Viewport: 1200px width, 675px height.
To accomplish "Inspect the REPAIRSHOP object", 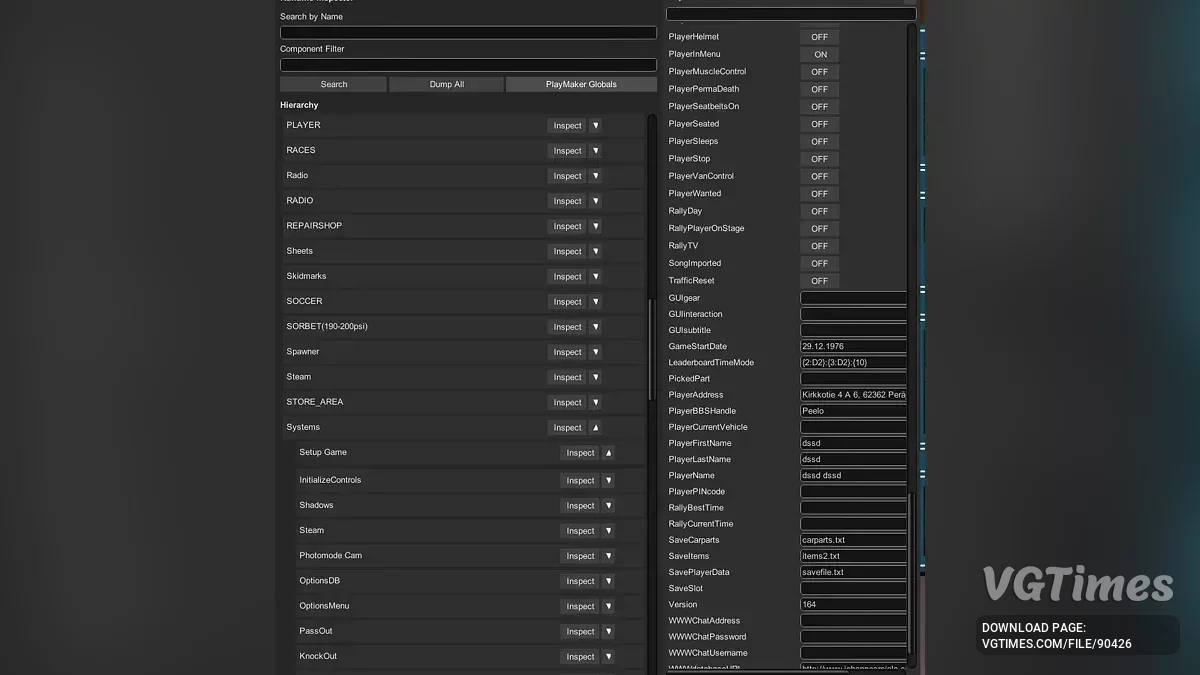I will (x=566, y=226).
